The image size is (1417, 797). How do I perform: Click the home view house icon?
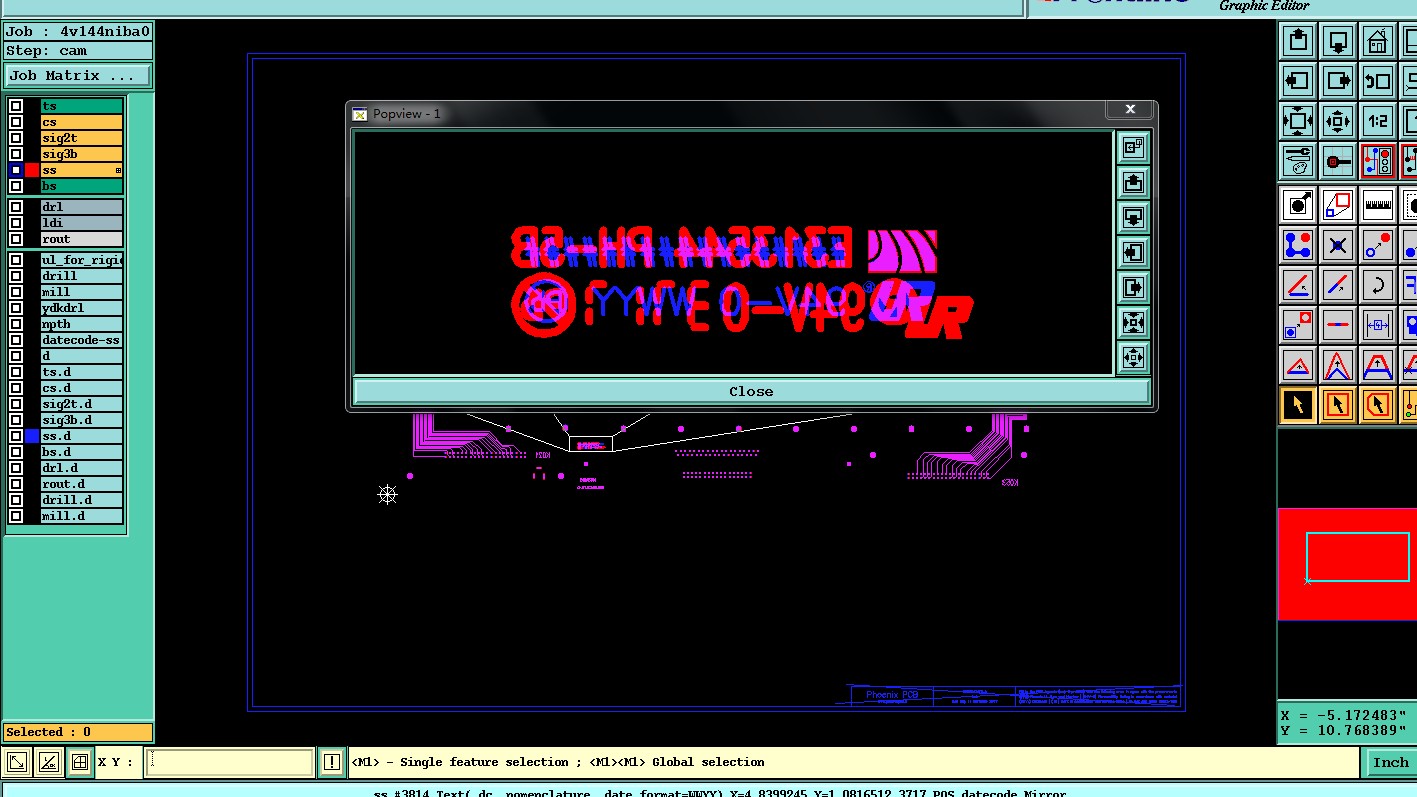[1378, 41]
